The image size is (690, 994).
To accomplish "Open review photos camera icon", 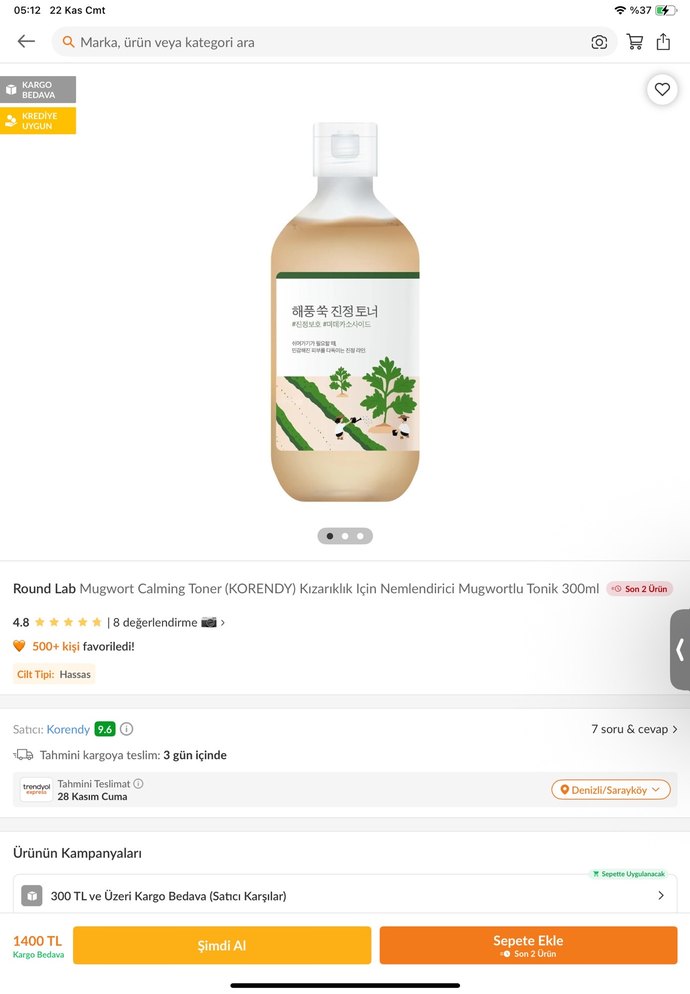I will [209, 622].
